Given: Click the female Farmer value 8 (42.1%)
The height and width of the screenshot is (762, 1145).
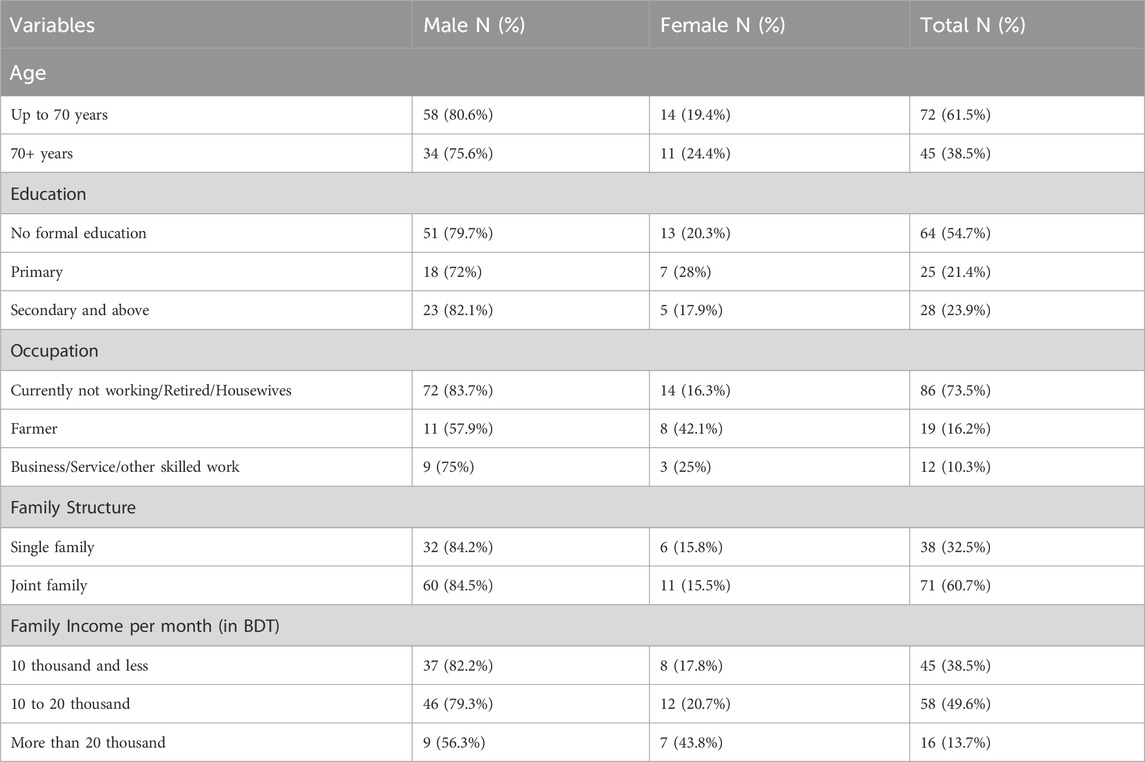Looking at the screenshot, I should [694, 428].
